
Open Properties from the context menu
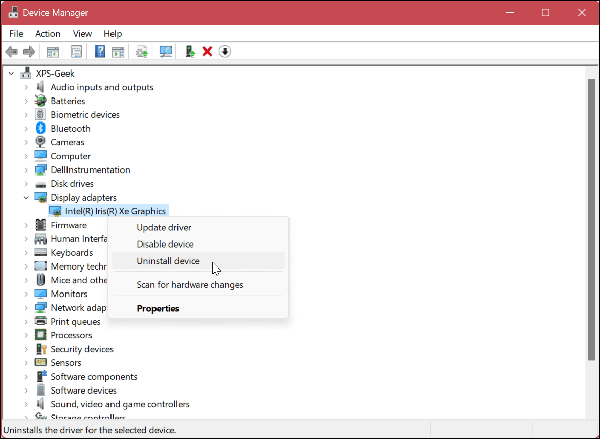[199, 308]
